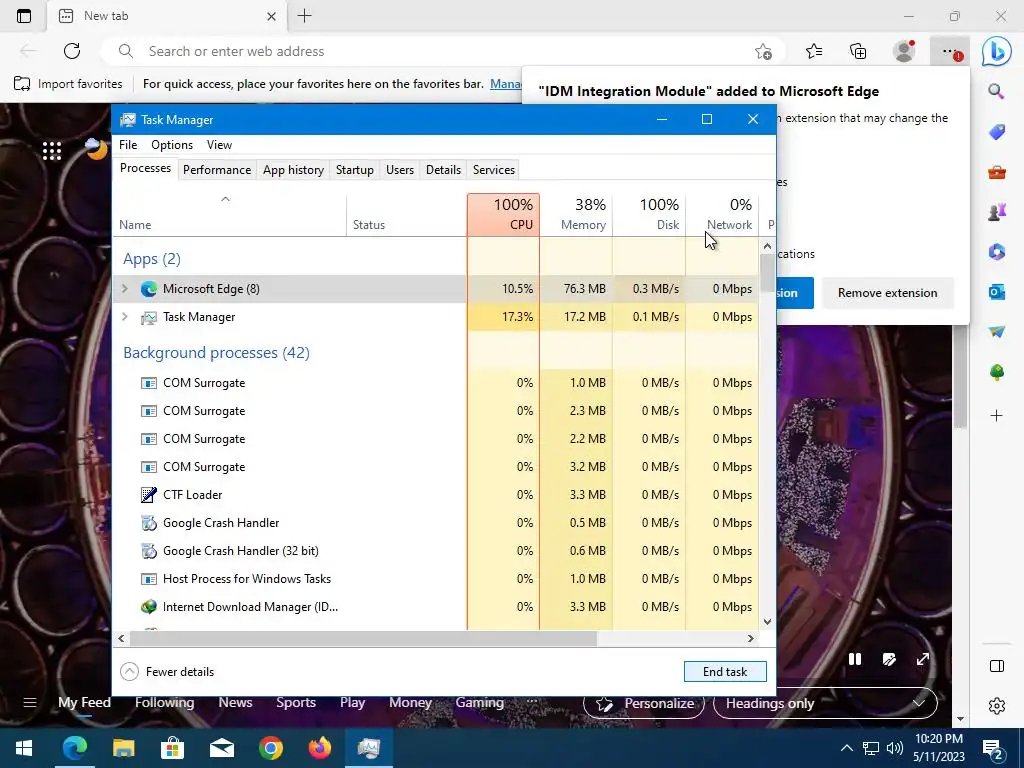Refresh the page in Edge
The width and height of the screenshot is (1024, 768).
(x=72, y=51)
